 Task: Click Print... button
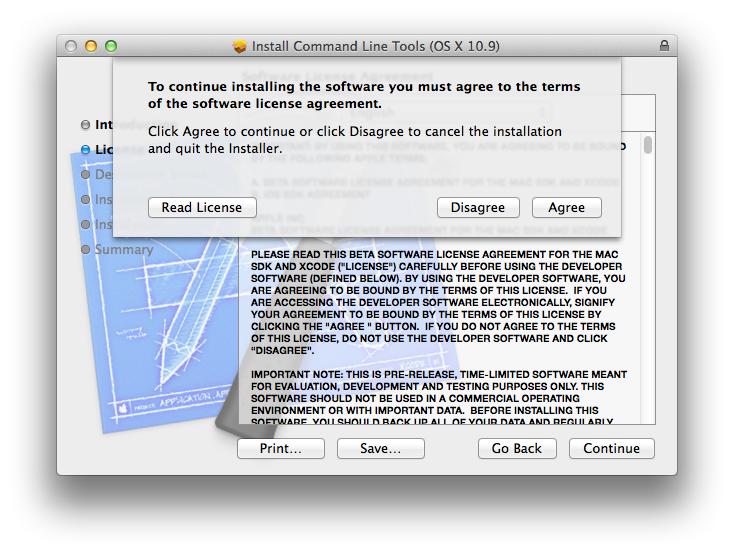pyautogui.click(x=281, y=448)
